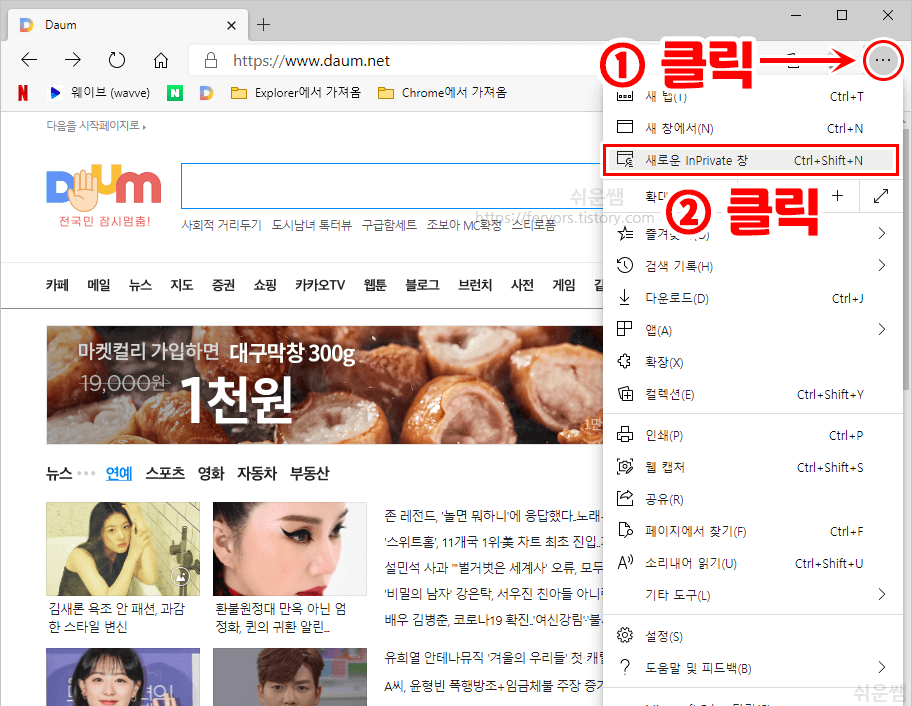Open 검색 기록 history menu item
This screenshot has width=912, height=706.
[x=751, y=266]
